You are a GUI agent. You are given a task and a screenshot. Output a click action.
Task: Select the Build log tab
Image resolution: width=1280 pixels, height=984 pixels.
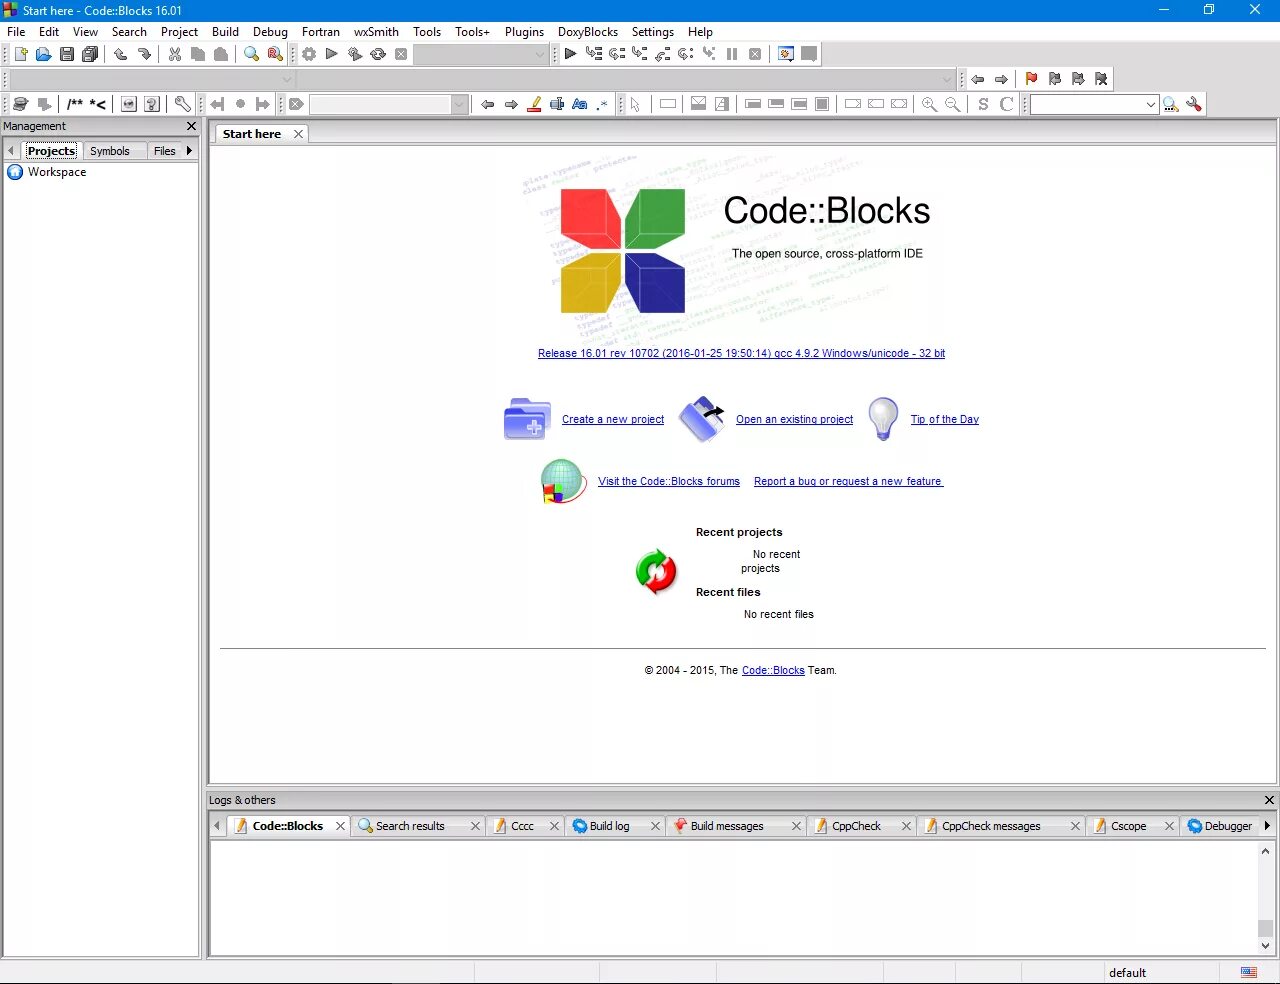[613, 826]
